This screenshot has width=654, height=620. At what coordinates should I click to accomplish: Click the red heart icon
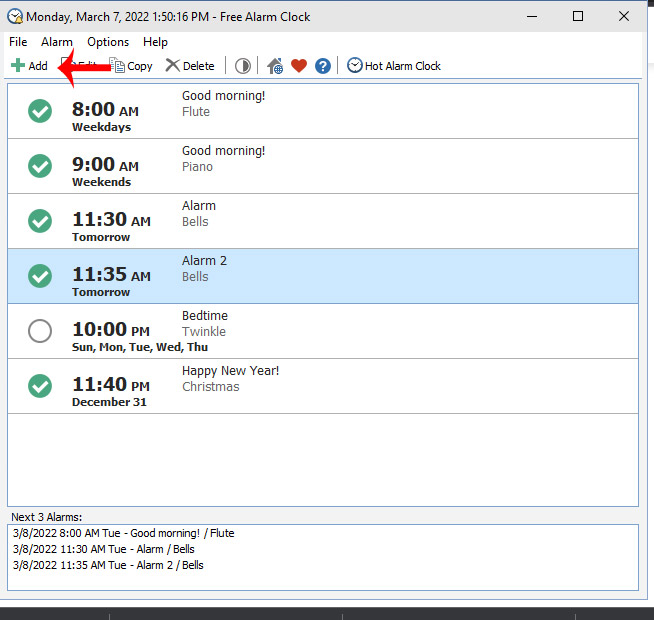(x=299, y=66)
